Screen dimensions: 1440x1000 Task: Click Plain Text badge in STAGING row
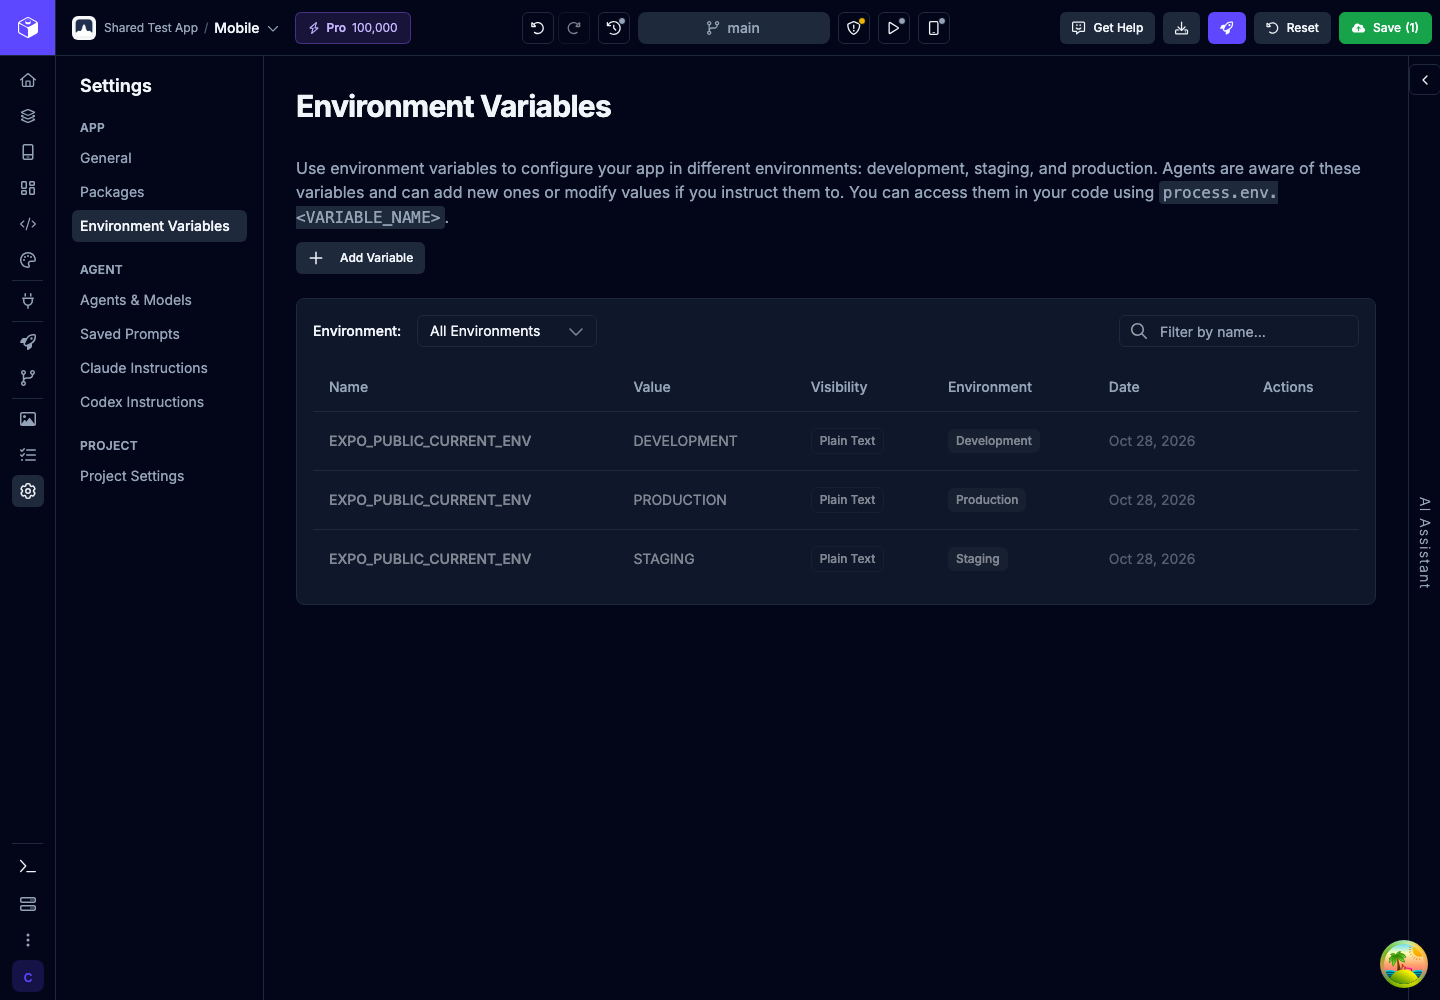point(847,559)
